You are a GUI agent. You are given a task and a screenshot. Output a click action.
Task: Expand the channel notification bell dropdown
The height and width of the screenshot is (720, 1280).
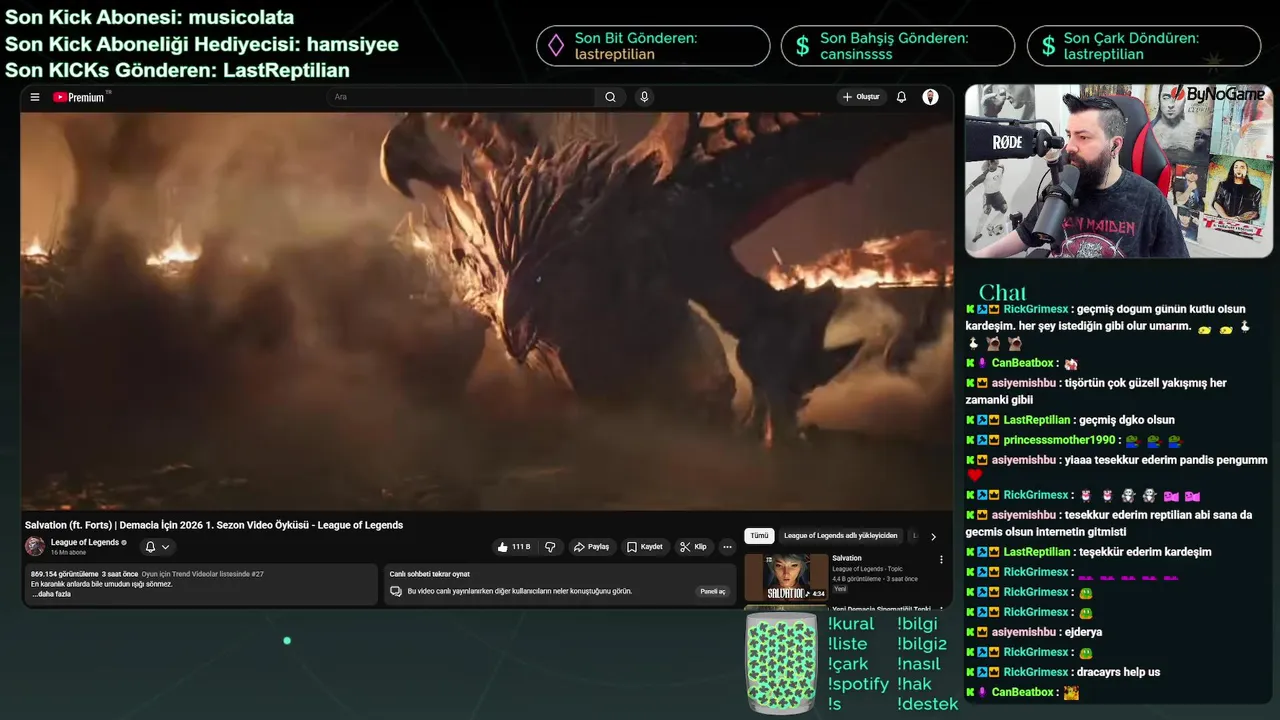[x=157, y=547]
